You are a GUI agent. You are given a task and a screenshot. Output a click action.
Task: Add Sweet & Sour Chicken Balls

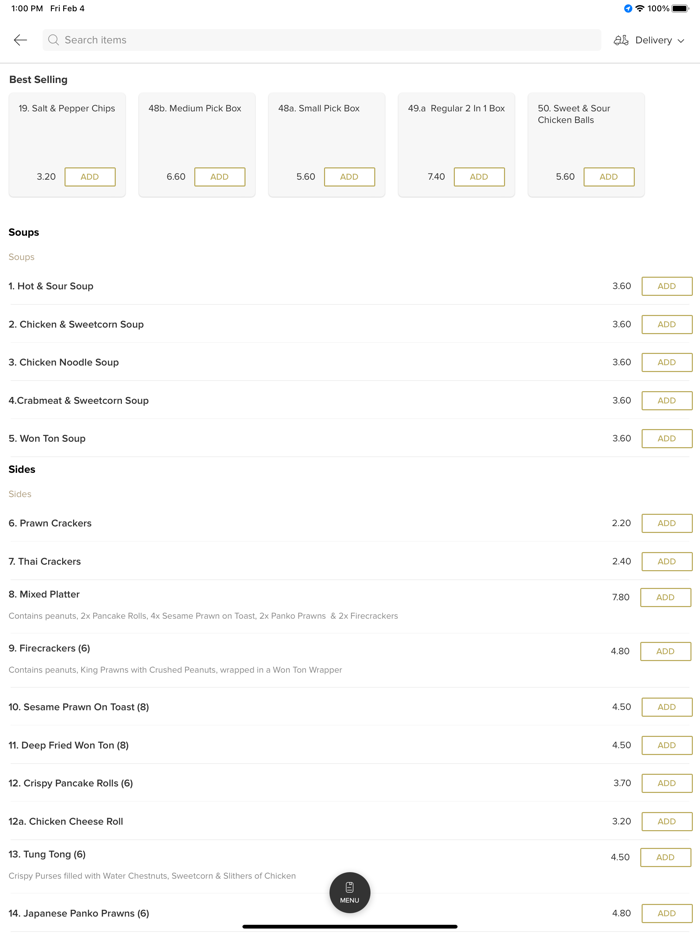608,177
